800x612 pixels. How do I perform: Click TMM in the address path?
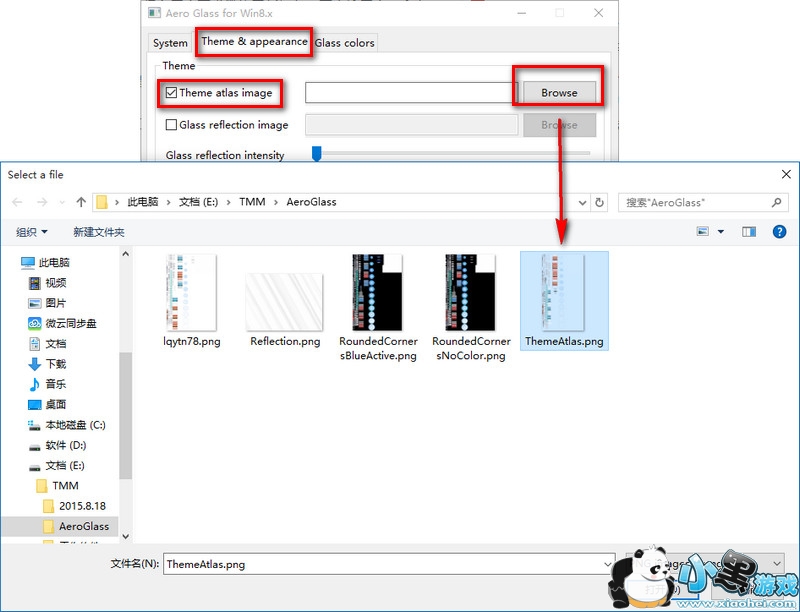tap(252, 202)
